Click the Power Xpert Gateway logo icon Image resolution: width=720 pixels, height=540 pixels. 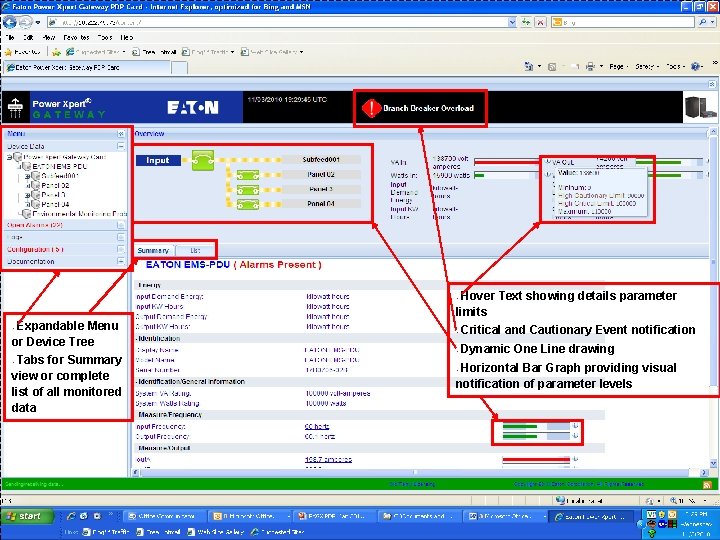[x=16, y=108]
